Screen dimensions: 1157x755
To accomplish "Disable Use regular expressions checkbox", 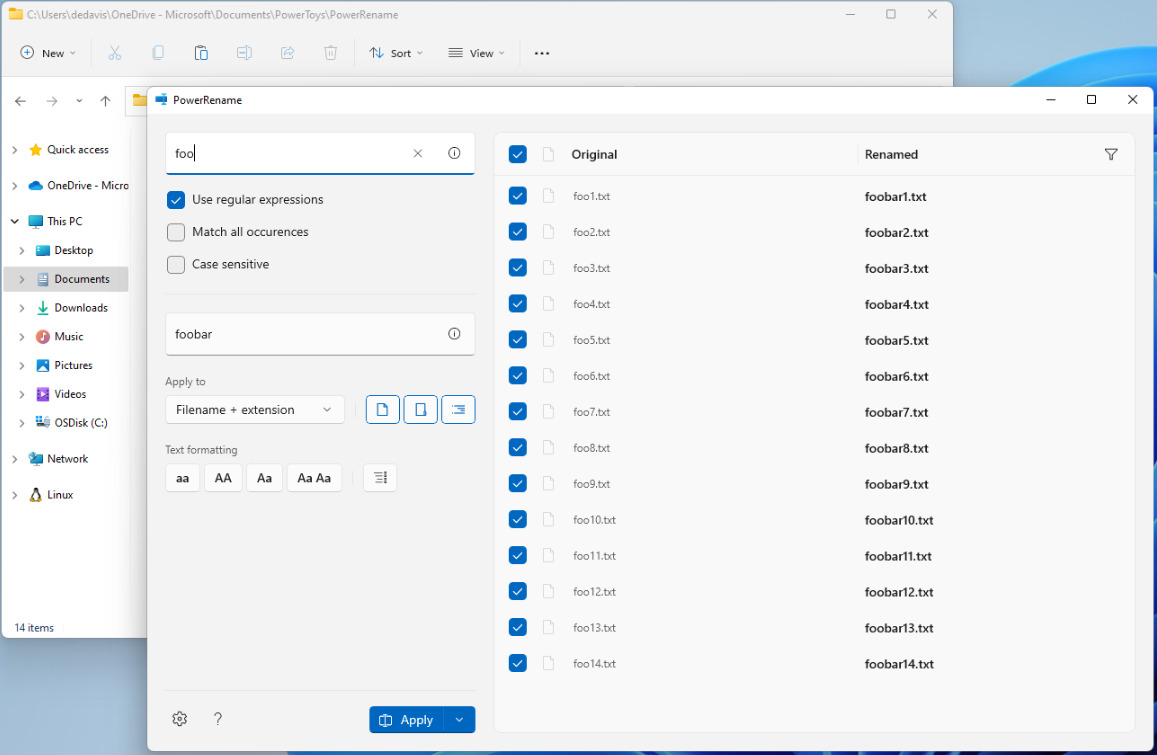I will 176,200.
